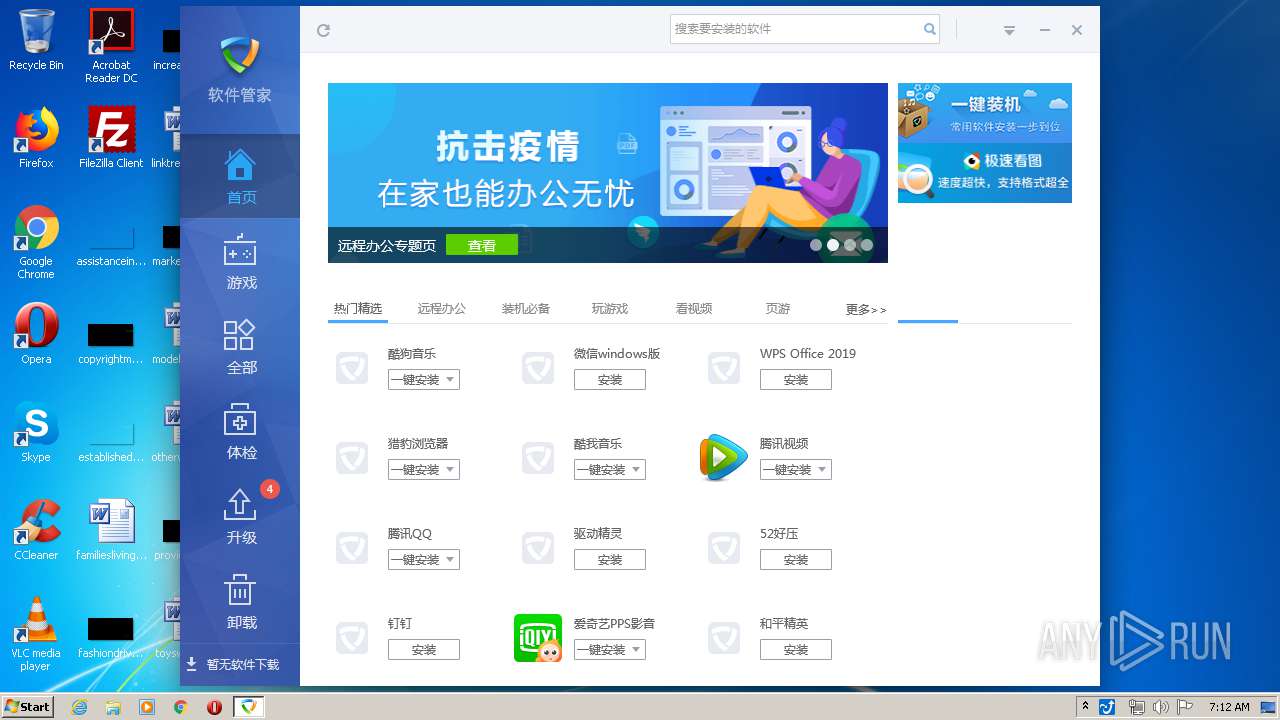Open the 升级 upgrade section

pos(240,517)
